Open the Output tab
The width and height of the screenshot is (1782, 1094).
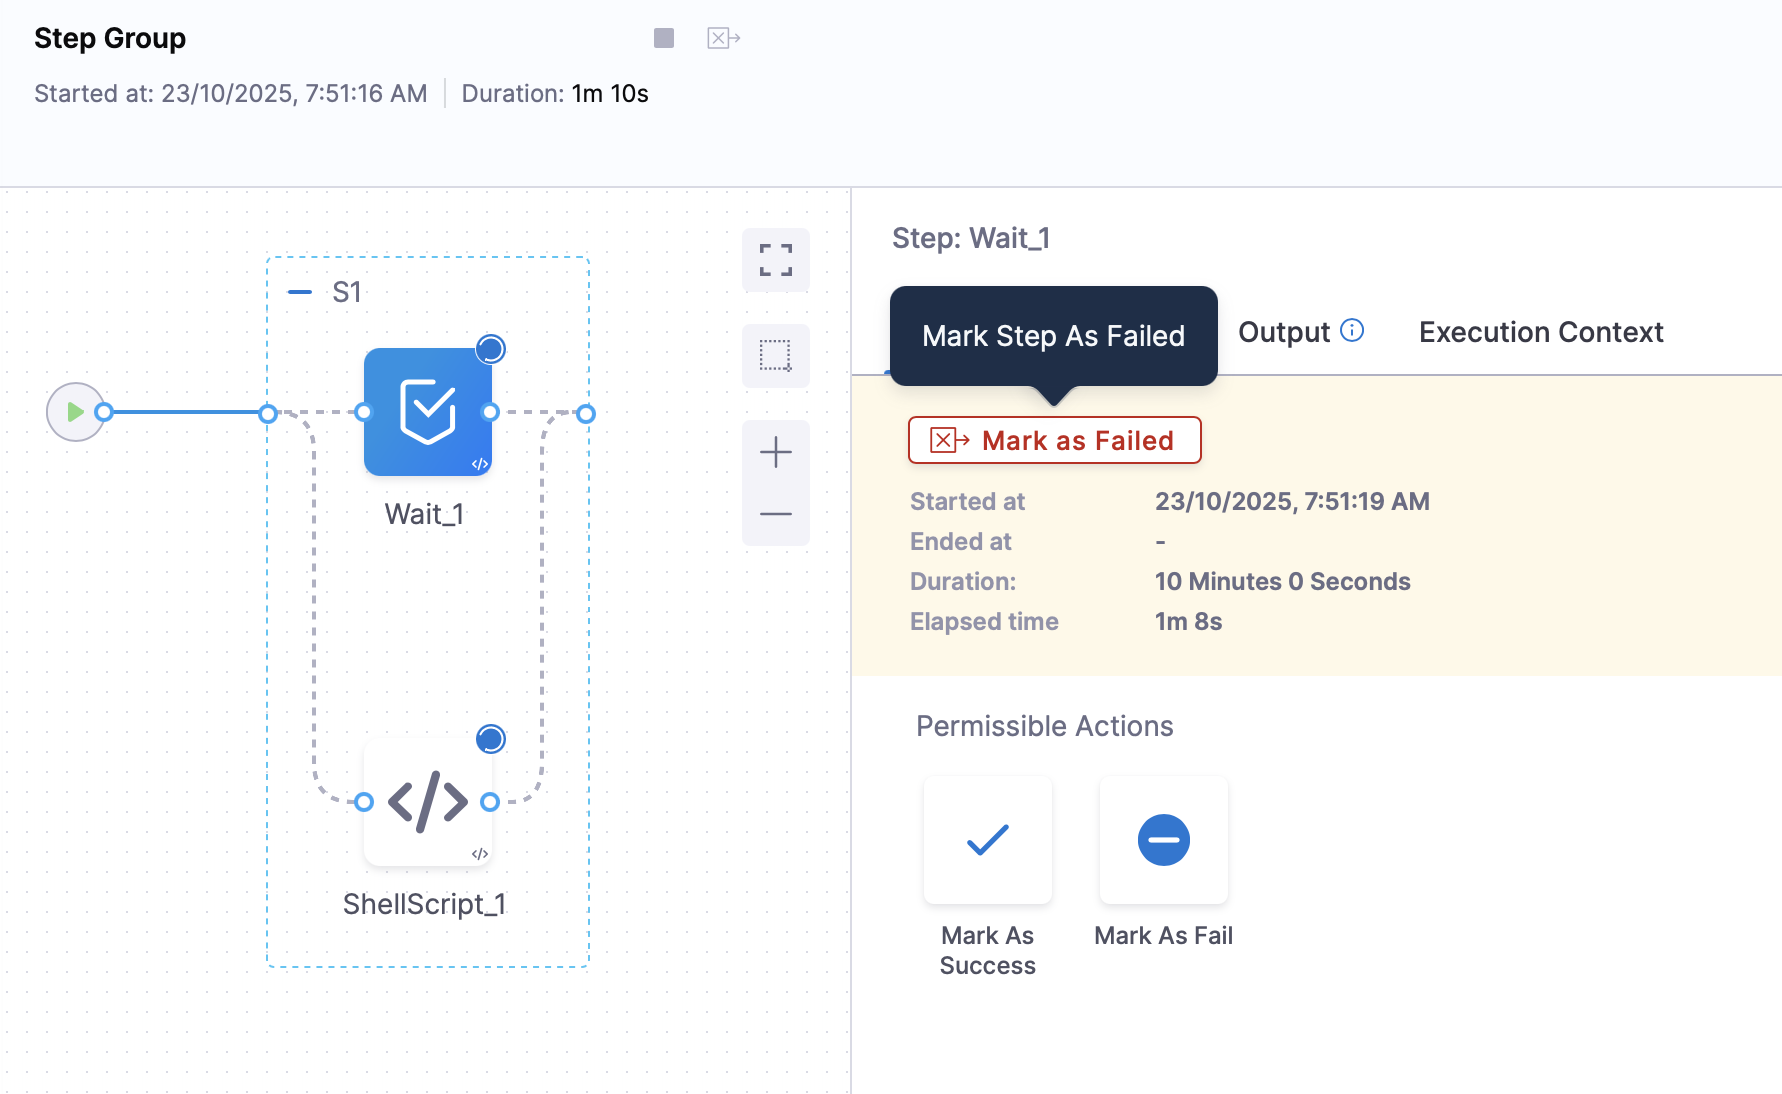1283,332
